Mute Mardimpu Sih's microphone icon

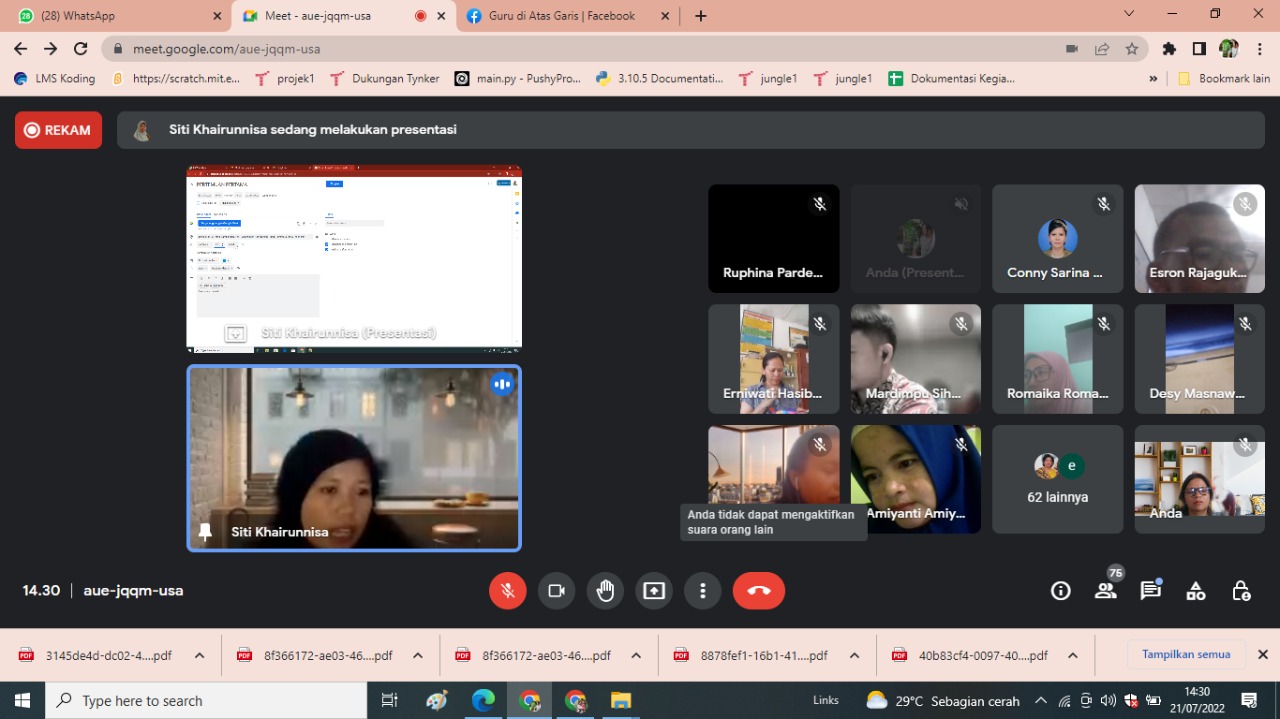click(962, 324)
